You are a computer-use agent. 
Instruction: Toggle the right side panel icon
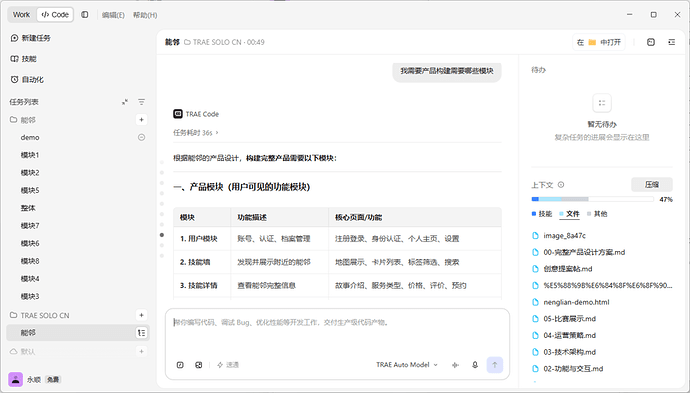pos(672,42)
